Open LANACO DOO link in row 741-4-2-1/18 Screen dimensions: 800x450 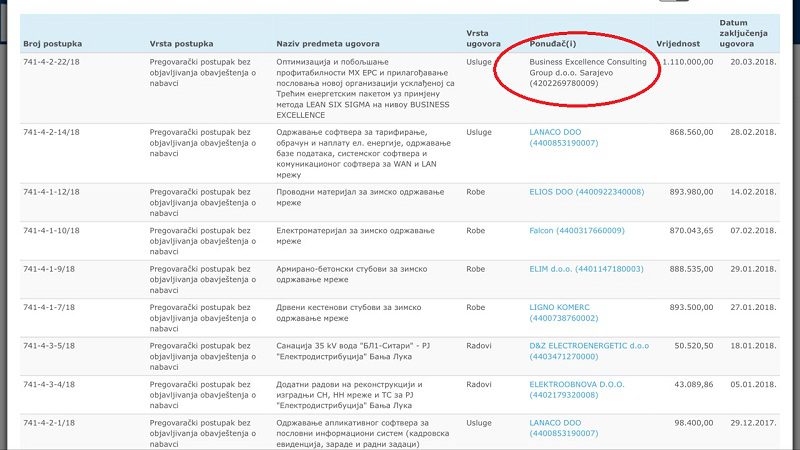click(563, 428)
